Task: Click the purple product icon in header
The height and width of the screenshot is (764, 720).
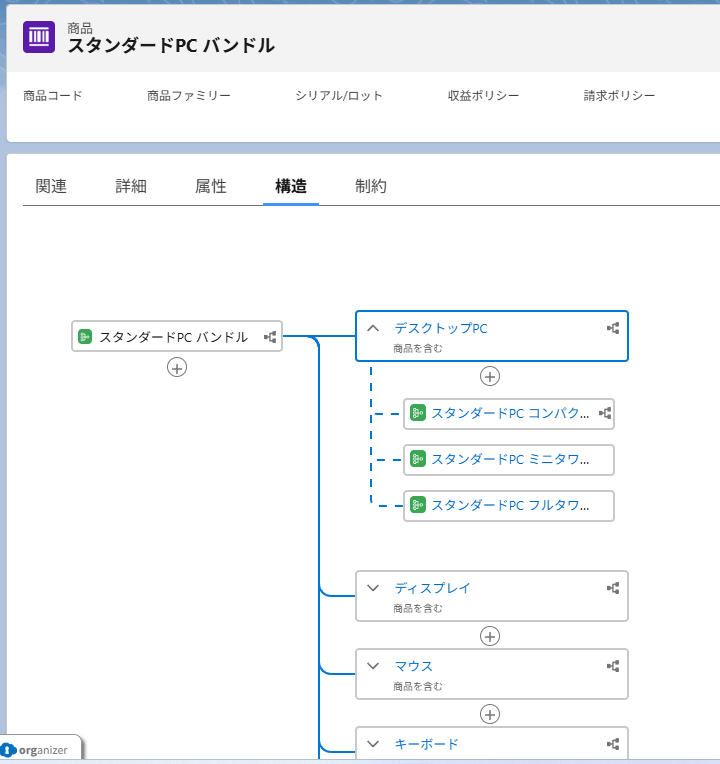Action: tap(39, 37)
